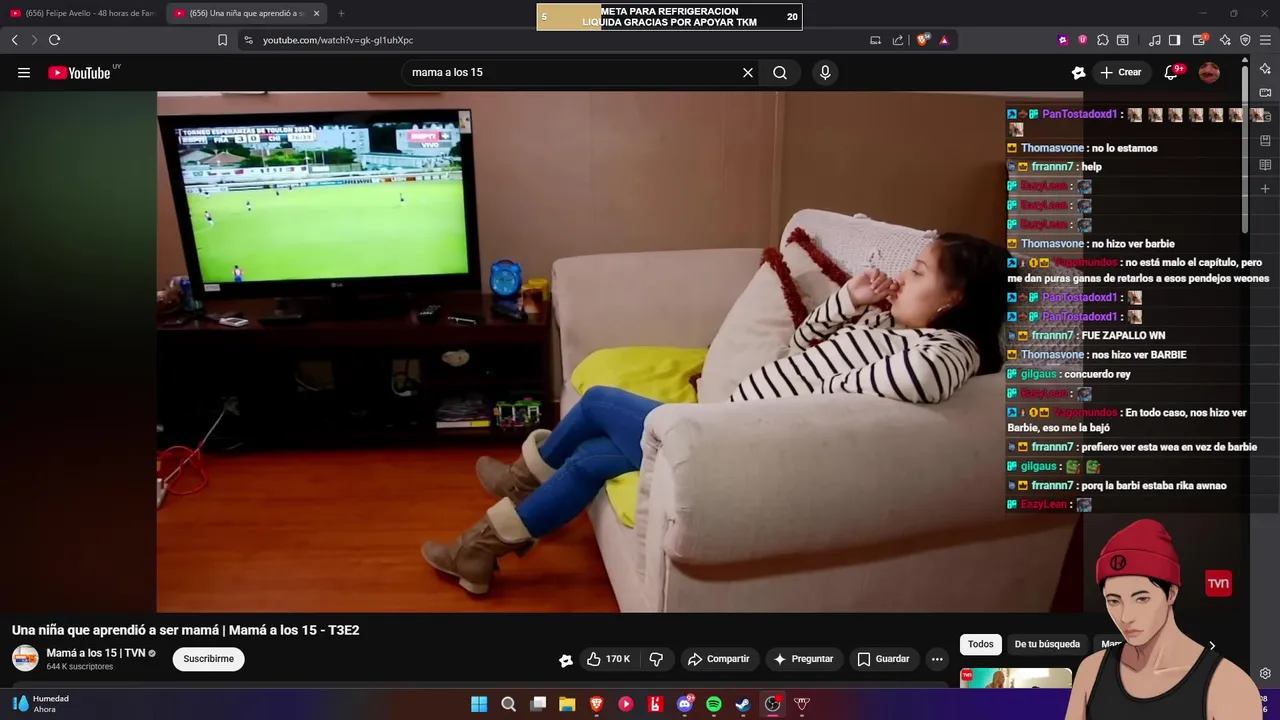Select the Todos filter chip
The image size is (1280, 720).
[x=980, y=644]
